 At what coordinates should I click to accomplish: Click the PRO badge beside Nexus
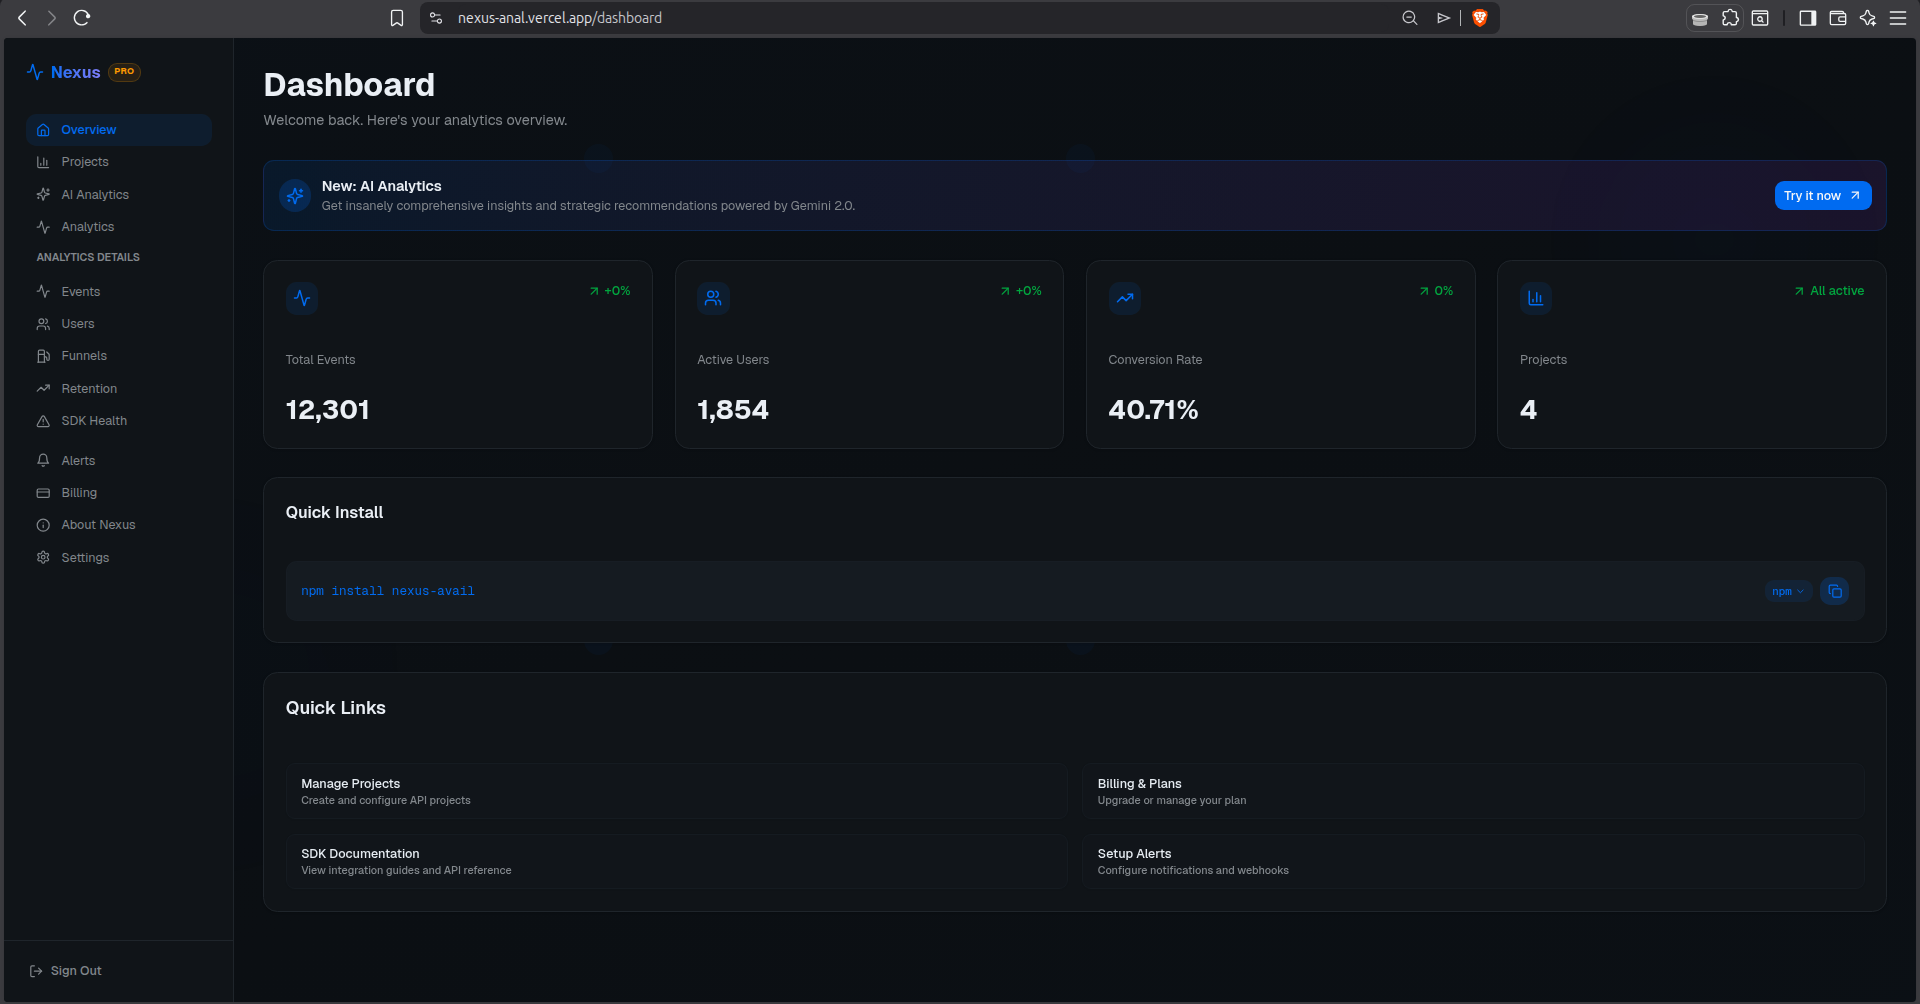[124, 72]
